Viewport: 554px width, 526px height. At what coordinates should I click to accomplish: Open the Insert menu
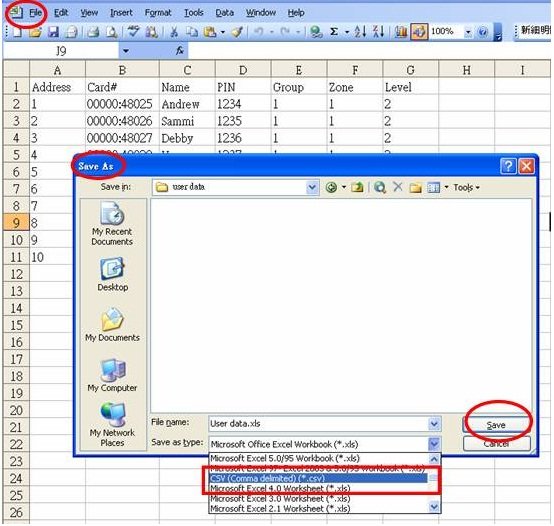coord(121,13)
